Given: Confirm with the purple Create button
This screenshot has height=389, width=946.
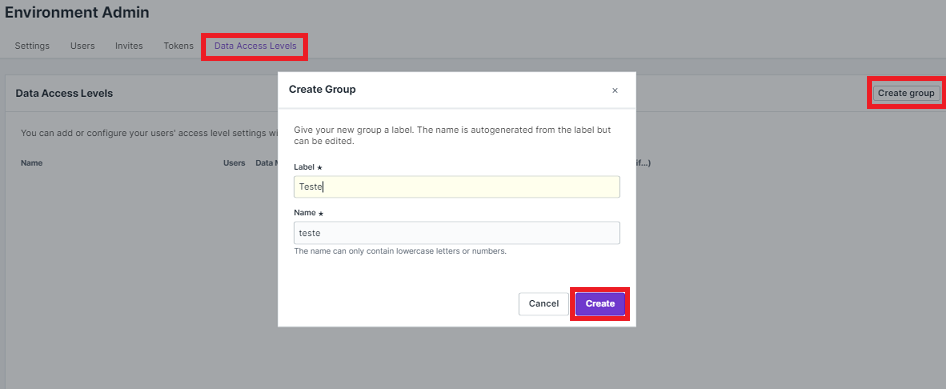Looking at the screenshot, I should click(x=600, y=303).
